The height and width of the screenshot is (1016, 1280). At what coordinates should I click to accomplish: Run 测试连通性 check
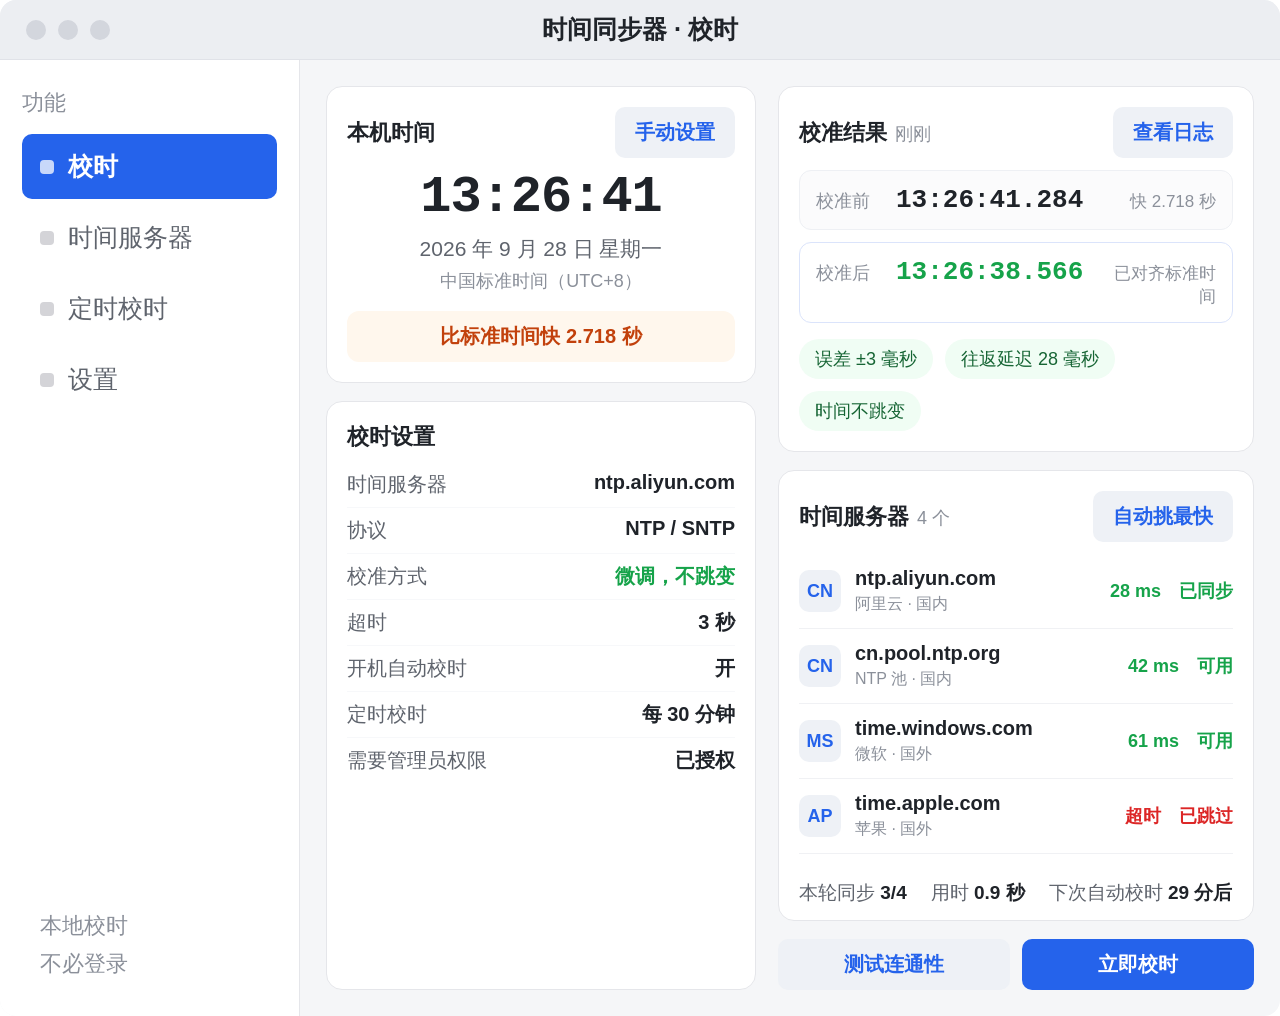point(894,964)
